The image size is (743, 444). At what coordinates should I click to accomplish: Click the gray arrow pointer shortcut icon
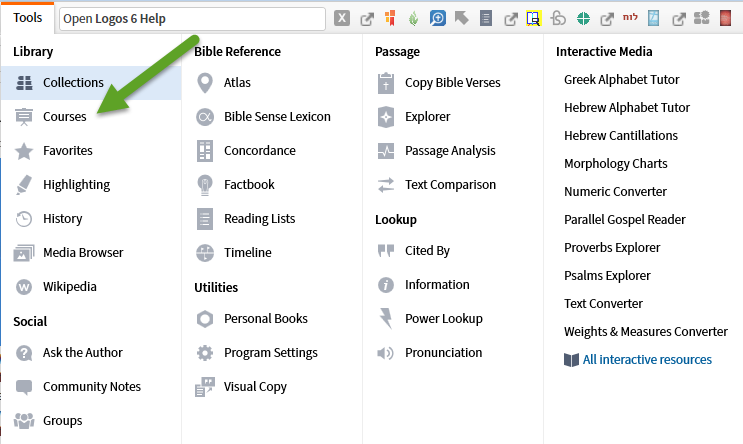pyautogui.click(x=462, y=18)
